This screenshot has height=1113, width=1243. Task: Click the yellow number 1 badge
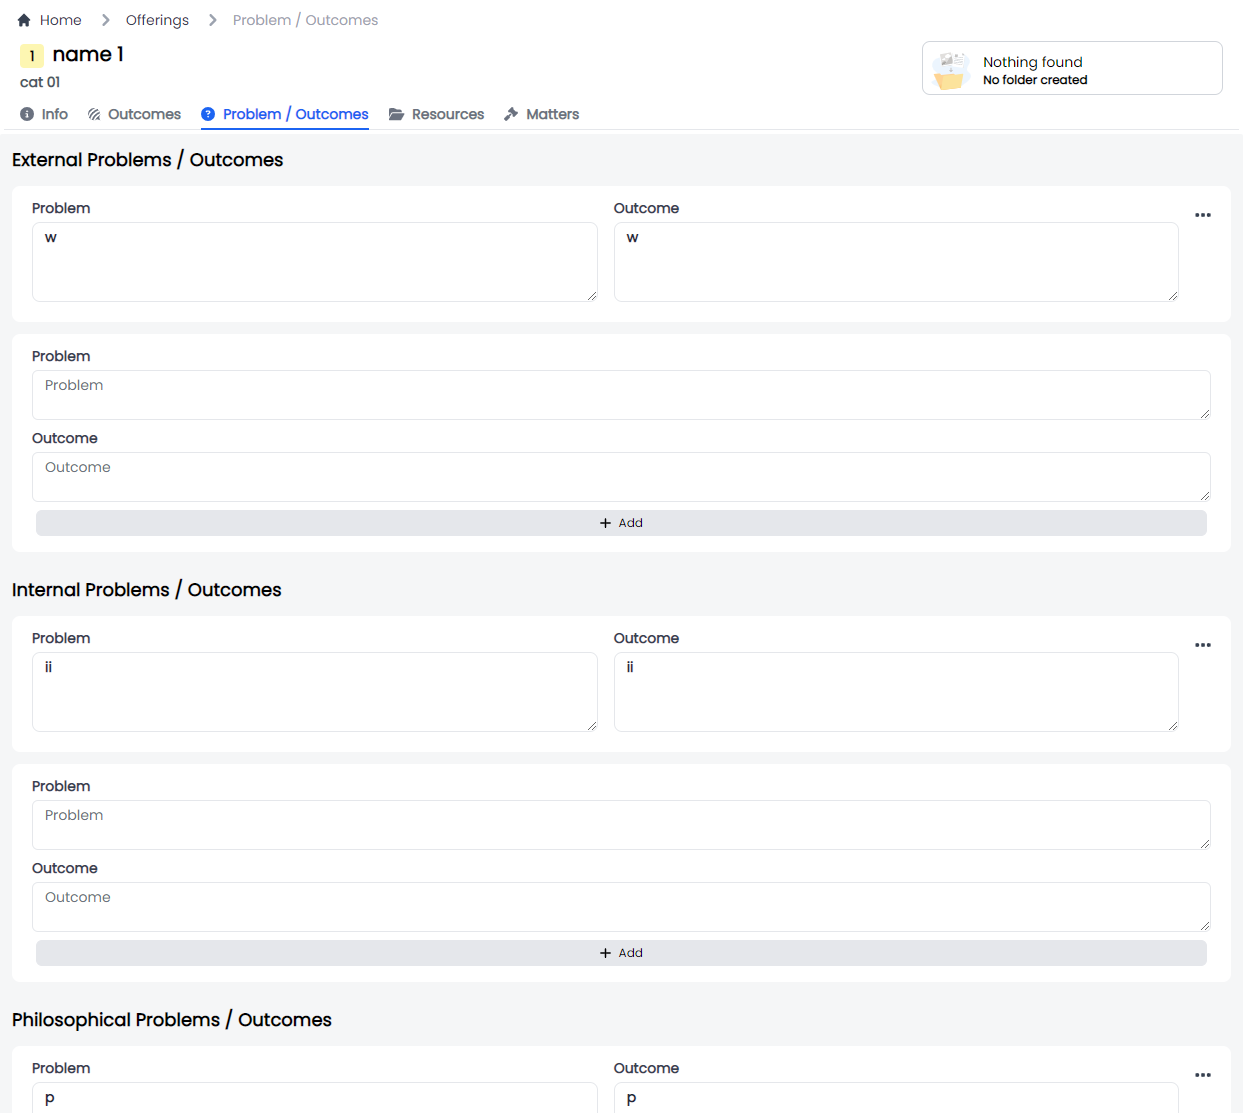coord(32,55)
